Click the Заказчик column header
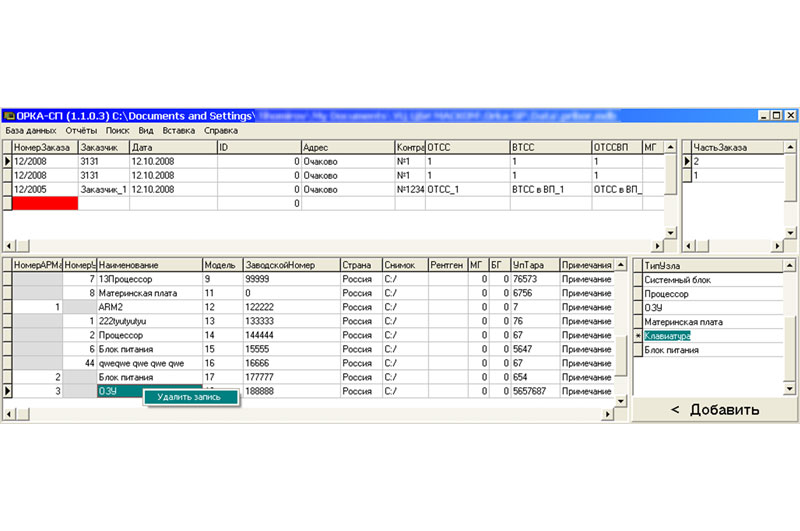This screenshot has width=800, height=531. point(104,147)
